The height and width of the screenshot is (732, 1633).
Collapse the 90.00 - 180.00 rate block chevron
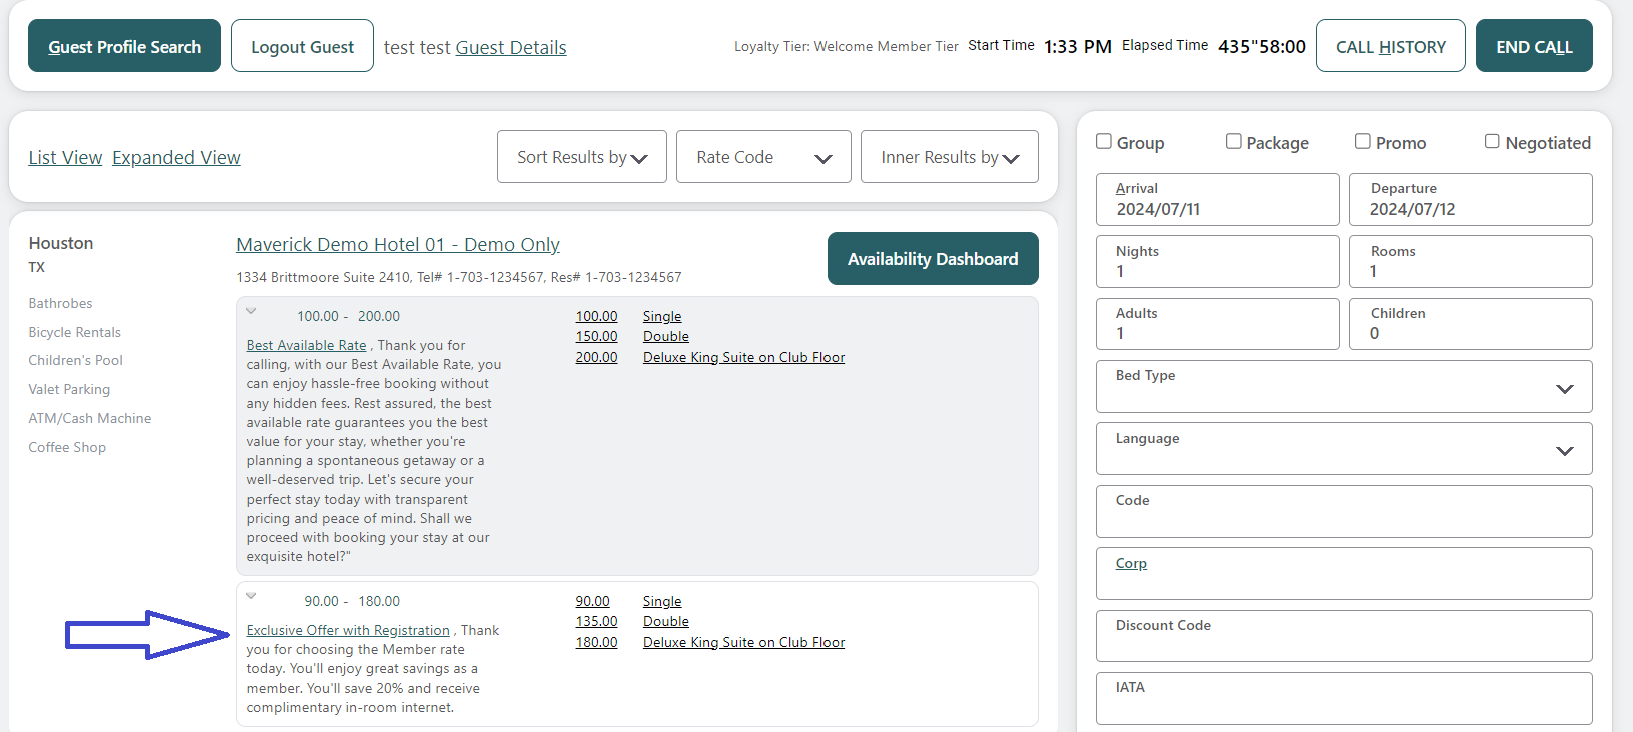pos(251,596)
